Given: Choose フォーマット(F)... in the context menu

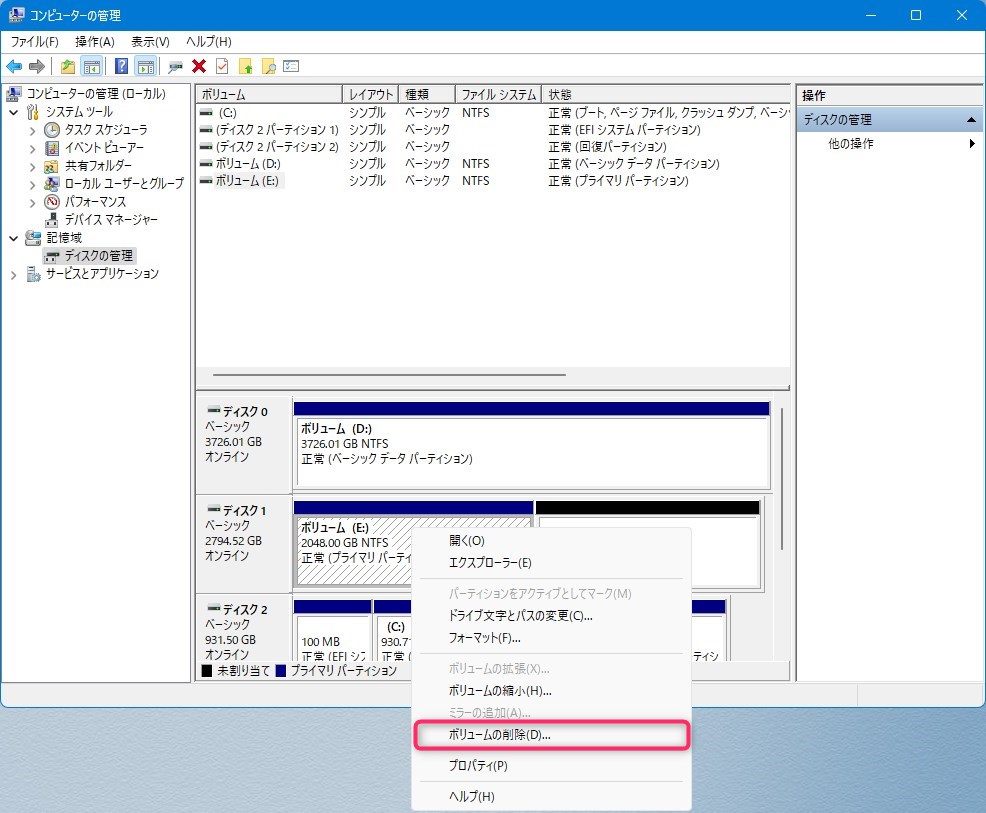Looking at the screenshot, I should (484, 637).
